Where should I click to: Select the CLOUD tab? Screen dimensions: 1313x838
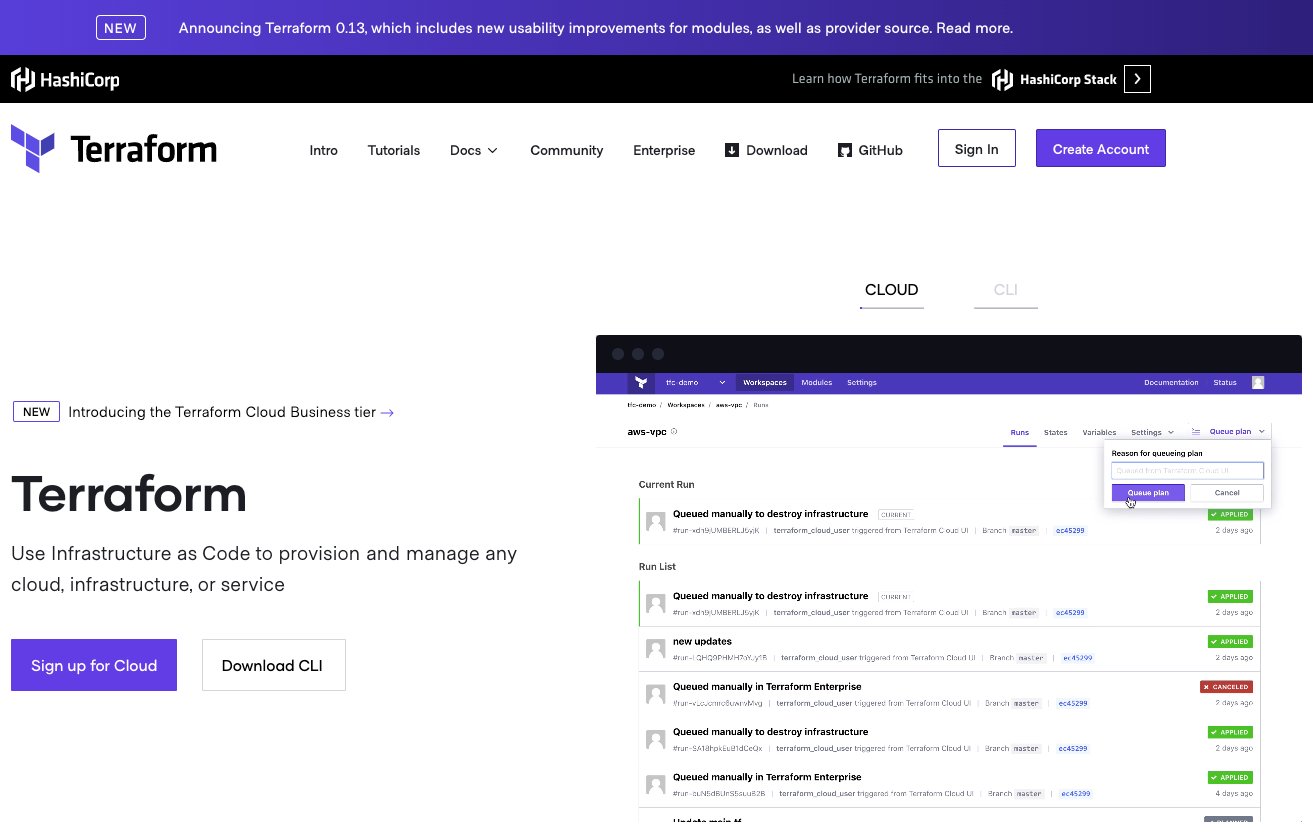click(x=891, y=290)
